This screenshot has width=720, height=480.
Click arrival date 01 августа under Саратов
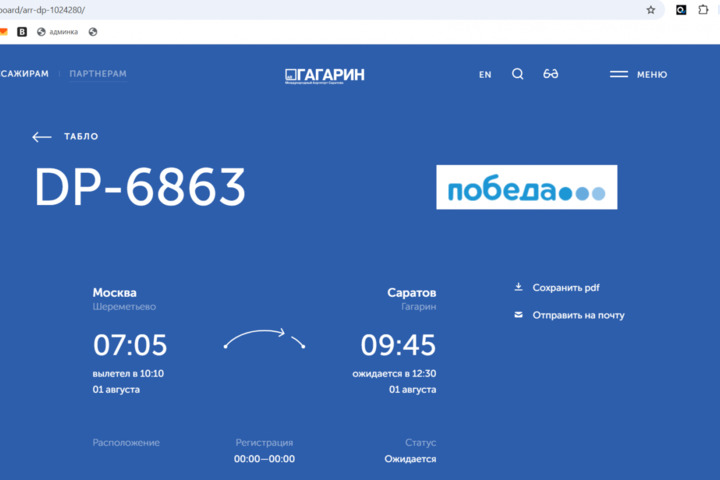[x=412, y=390]
